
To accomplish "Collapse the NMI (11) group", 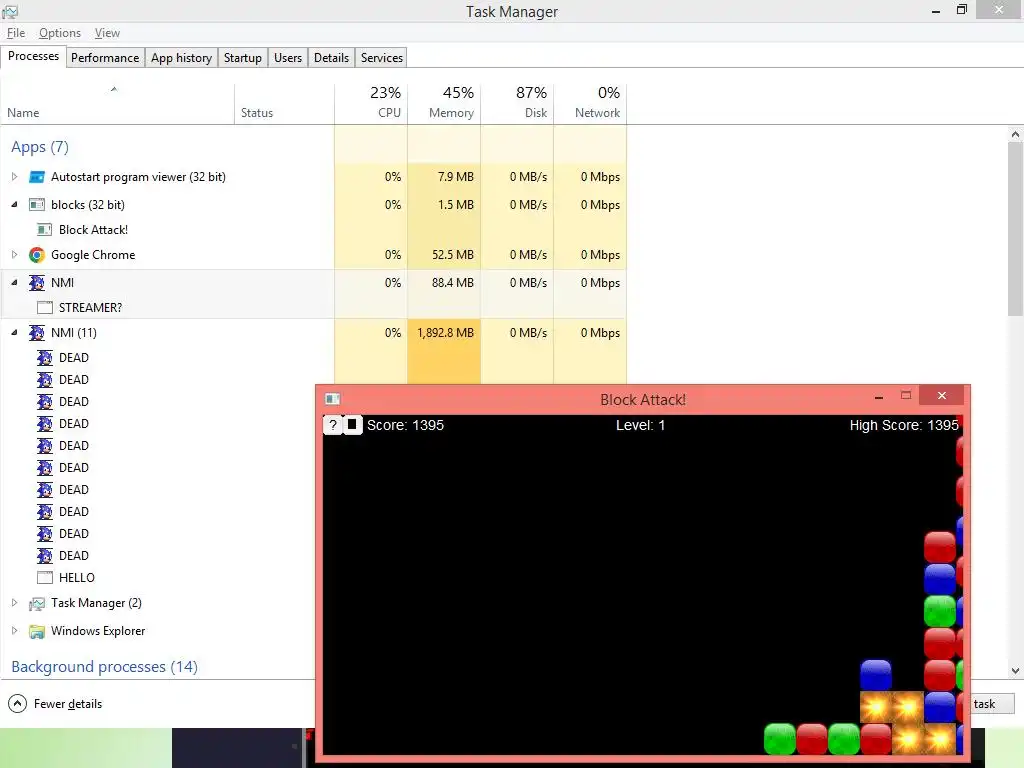I will tap(14, 333).
